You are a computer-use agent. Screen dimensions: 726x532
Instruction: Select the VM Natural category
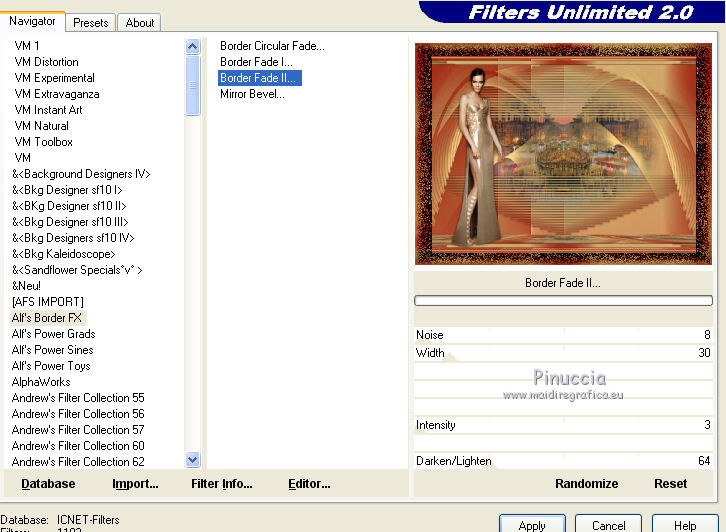click(x=42, y=126)
